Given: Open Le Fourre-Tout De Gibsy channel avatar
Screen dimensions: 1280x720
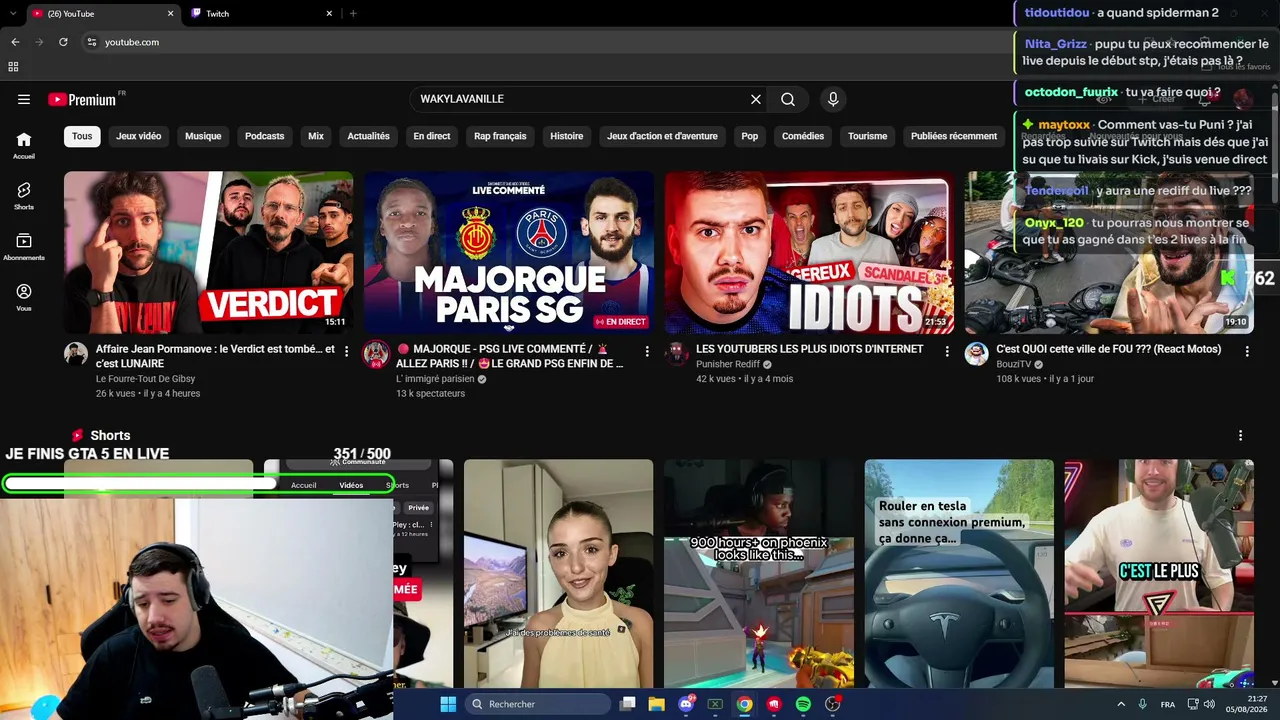Looking at the screenshot, I should click(x=76, y=354).
